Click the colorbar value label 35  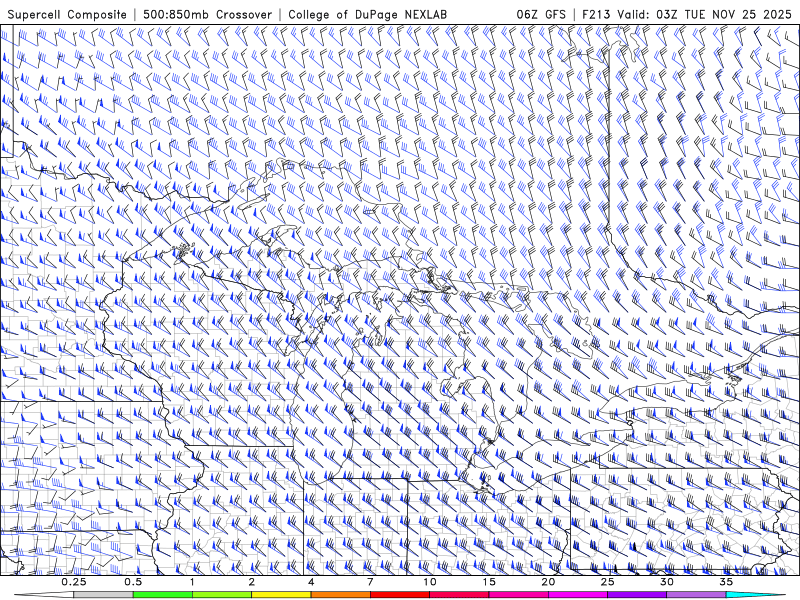pos(726,582)
